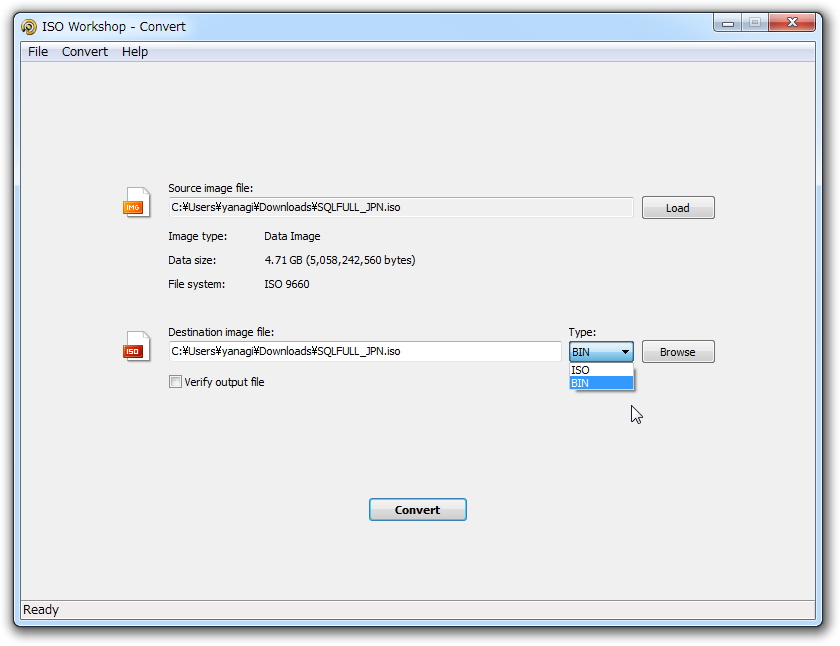This screenshot has height=646, width=840.
Task: Open the File menu
Action: (38, 51)
